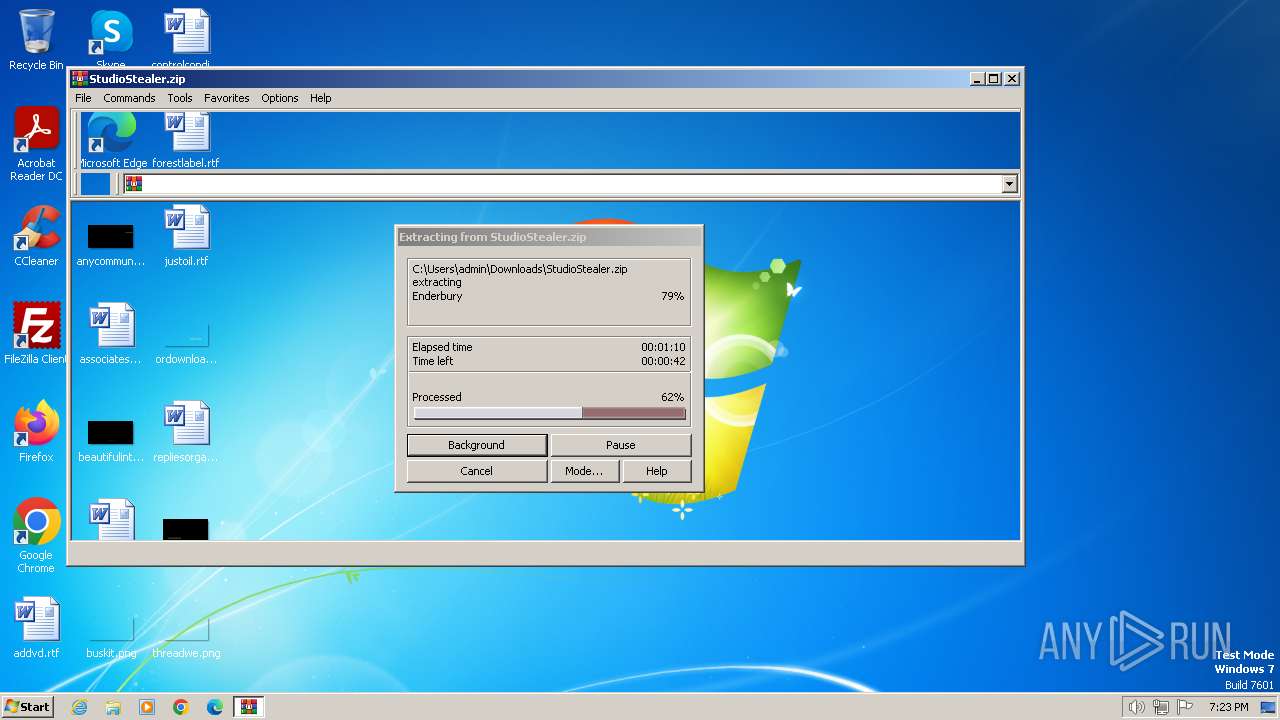Viewport: 1280px width, 720px height.
Task: Click the volume speaker tray icon
Action: point(1136,707)
